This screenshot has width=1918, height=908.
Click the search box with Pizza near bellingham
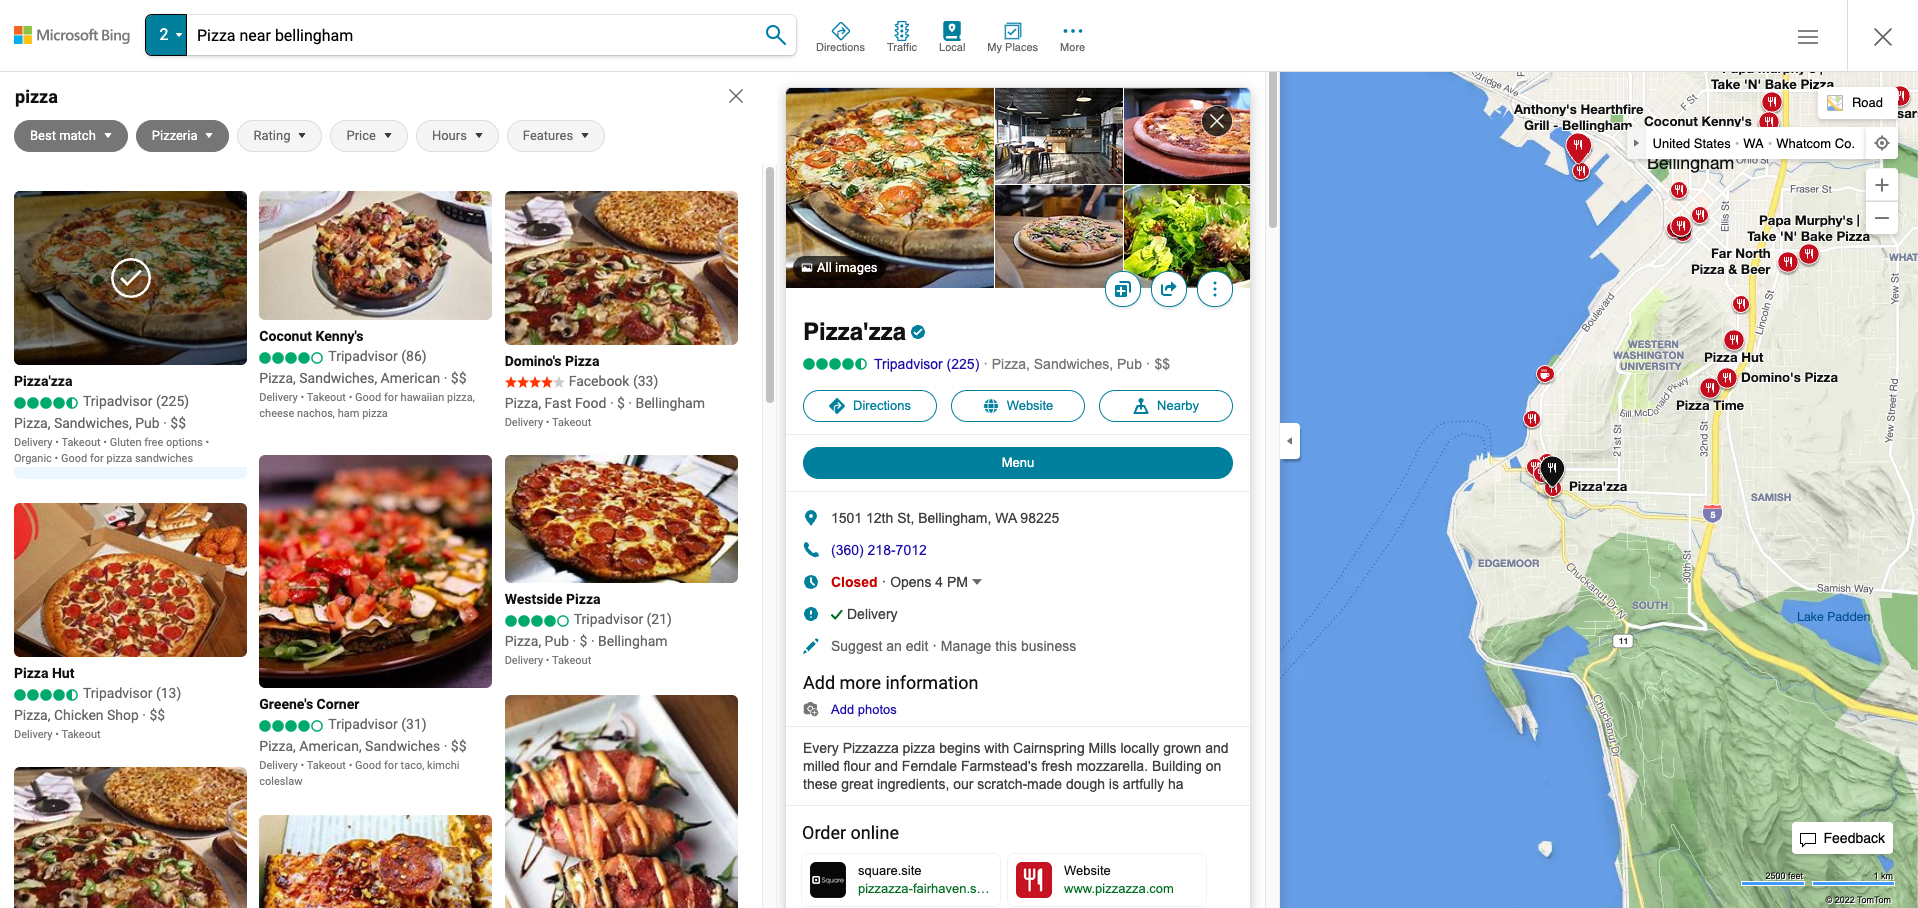pyautogui.click(x=475, y=35)
